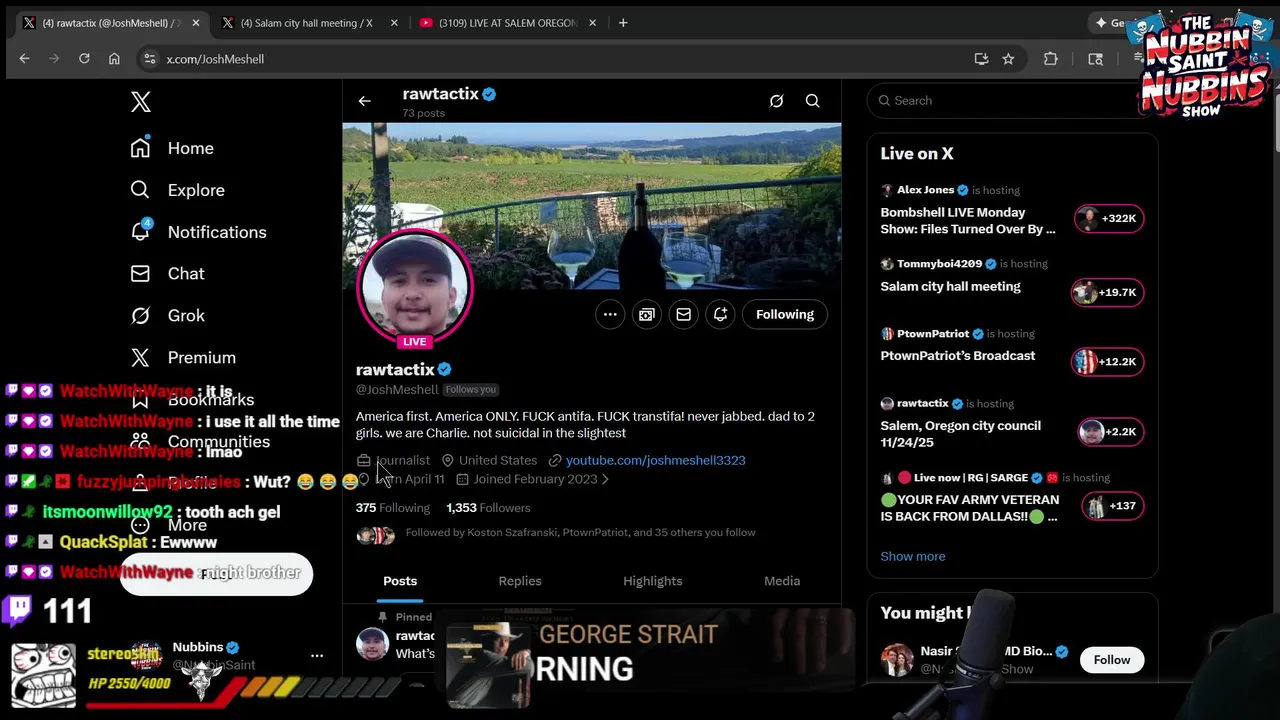Click the +137 listeners badge
This screenshot has width=1280, height=720.
(1113, 506)
